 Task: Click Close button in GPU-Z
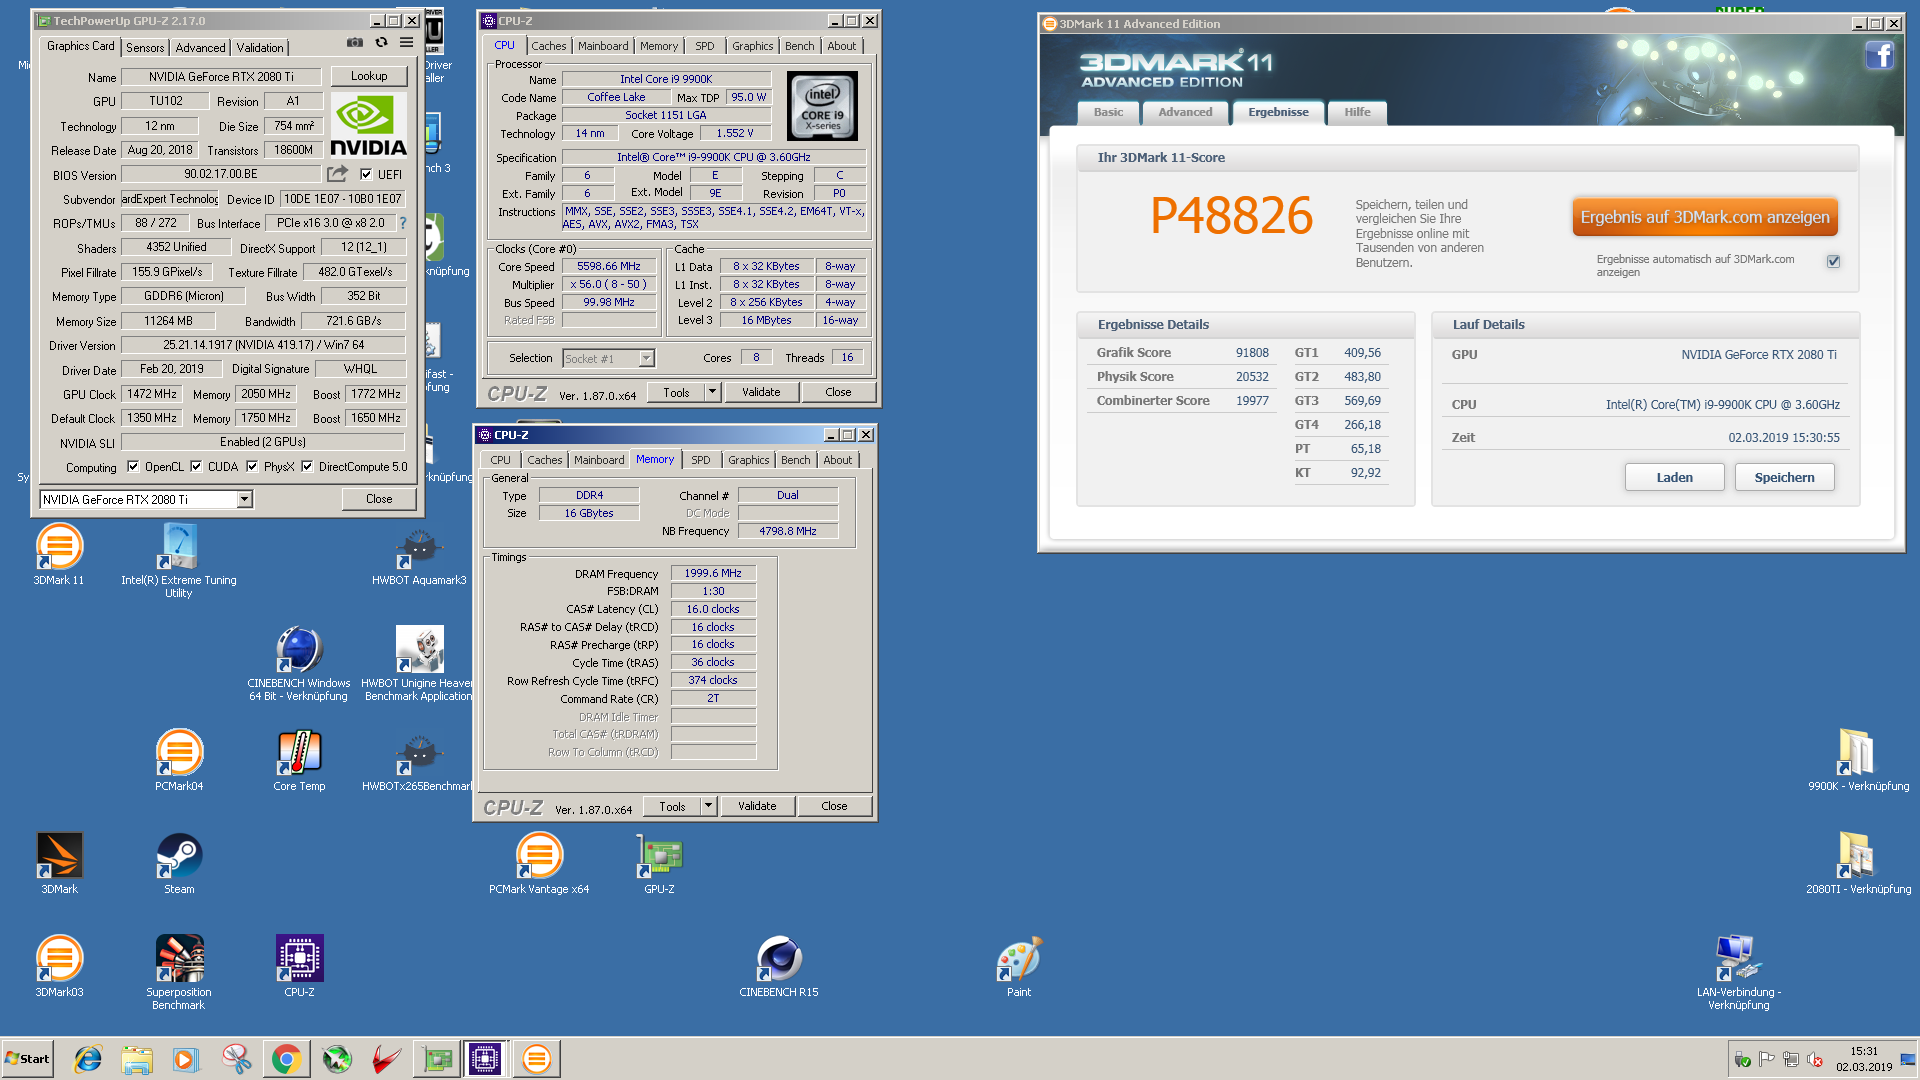pyautogui.click(x=379, y=499)
